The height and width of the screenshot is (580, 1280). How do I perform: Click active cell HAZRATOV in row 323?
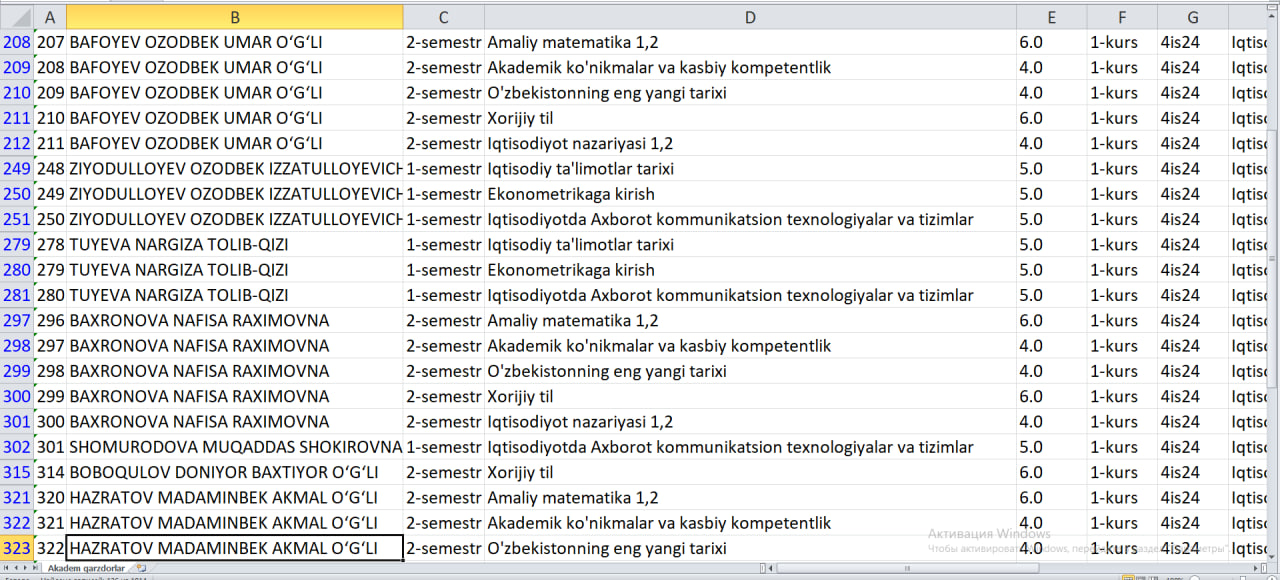235,548
